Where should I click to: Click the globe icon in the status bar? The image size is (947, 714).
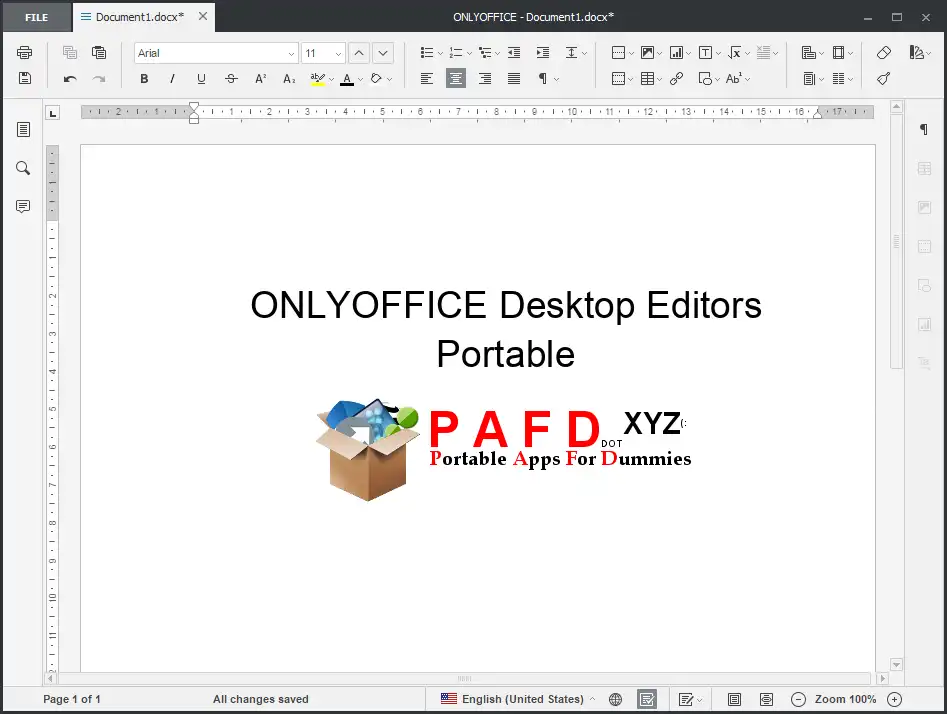coord(615,700)
